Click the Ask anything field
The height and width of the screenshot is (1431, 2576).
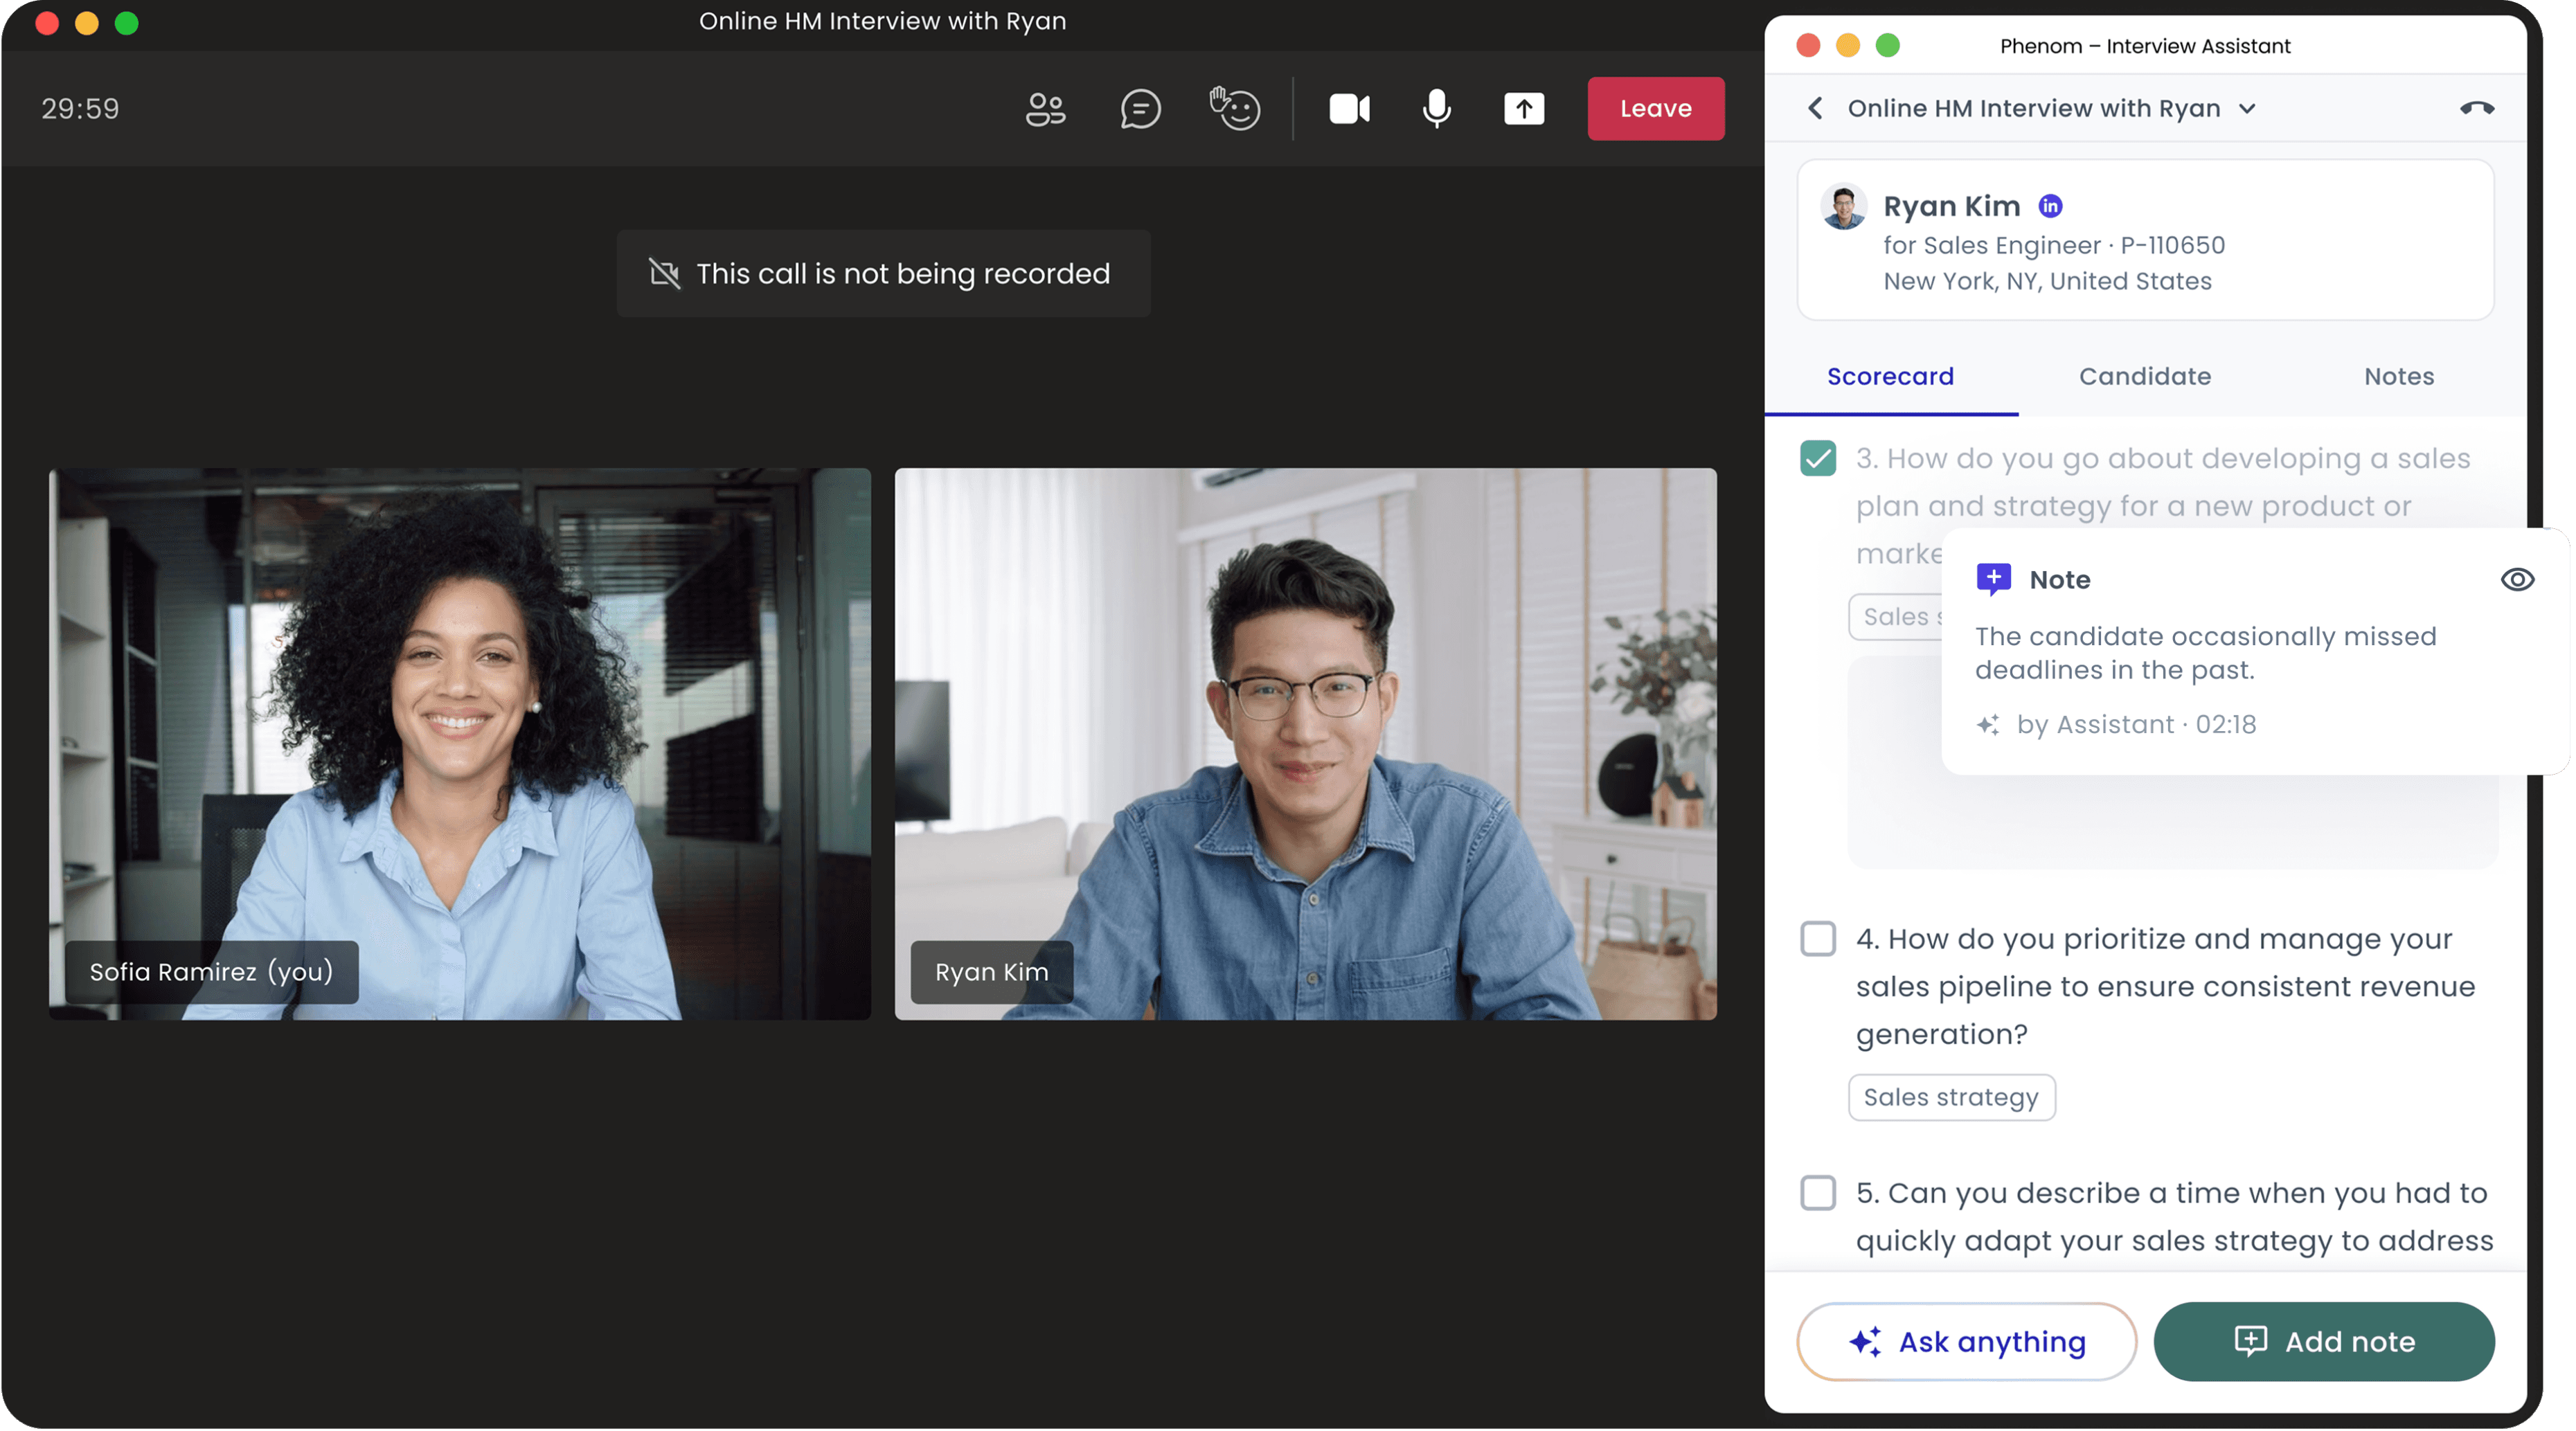tap(1966, 1341)
